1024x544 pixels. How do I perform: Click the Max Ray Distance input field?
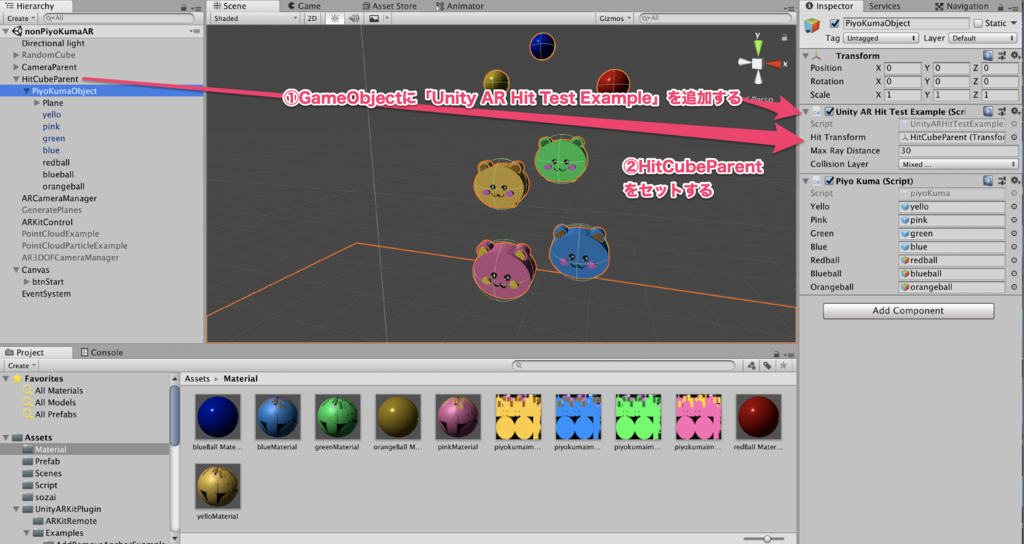point(958,151)
